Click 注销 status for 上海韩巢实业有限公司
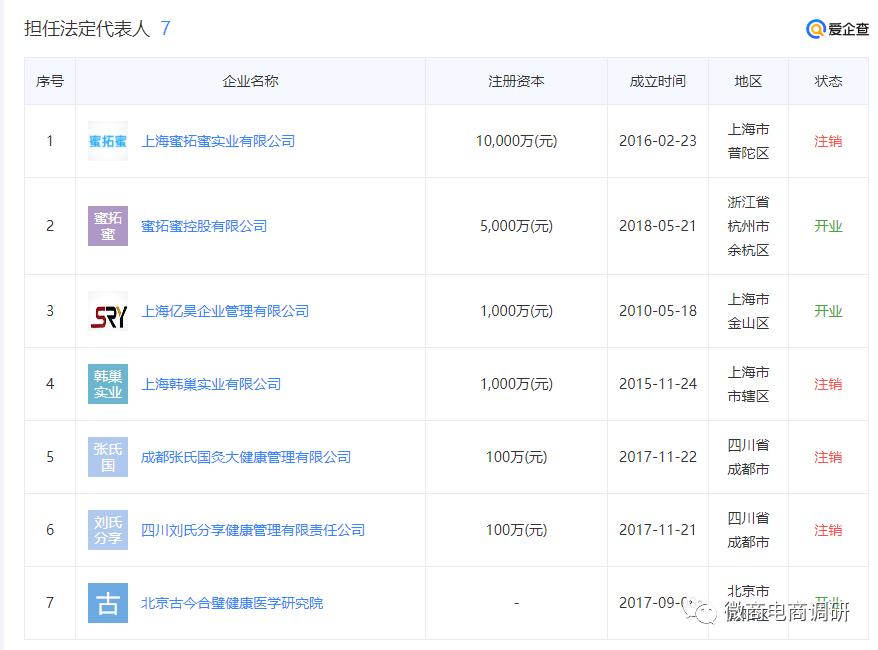 828,384
